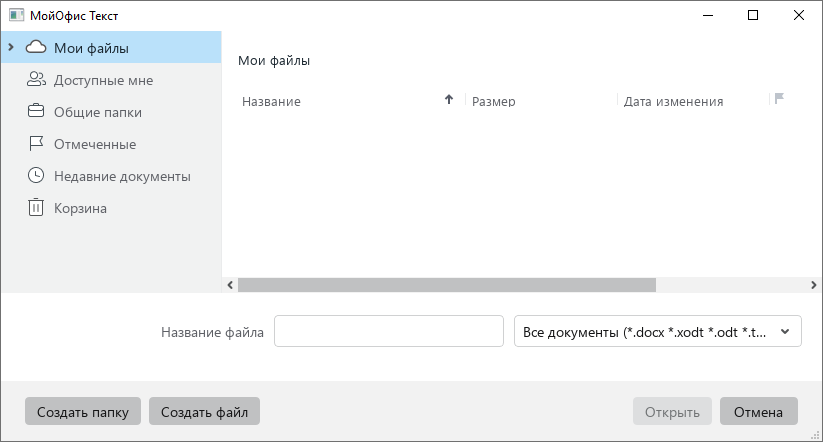Image resolution: width=823 pixels, height=442 pixels.
Task: Open the file type filter dropdown
Action: tap(658, 331)
